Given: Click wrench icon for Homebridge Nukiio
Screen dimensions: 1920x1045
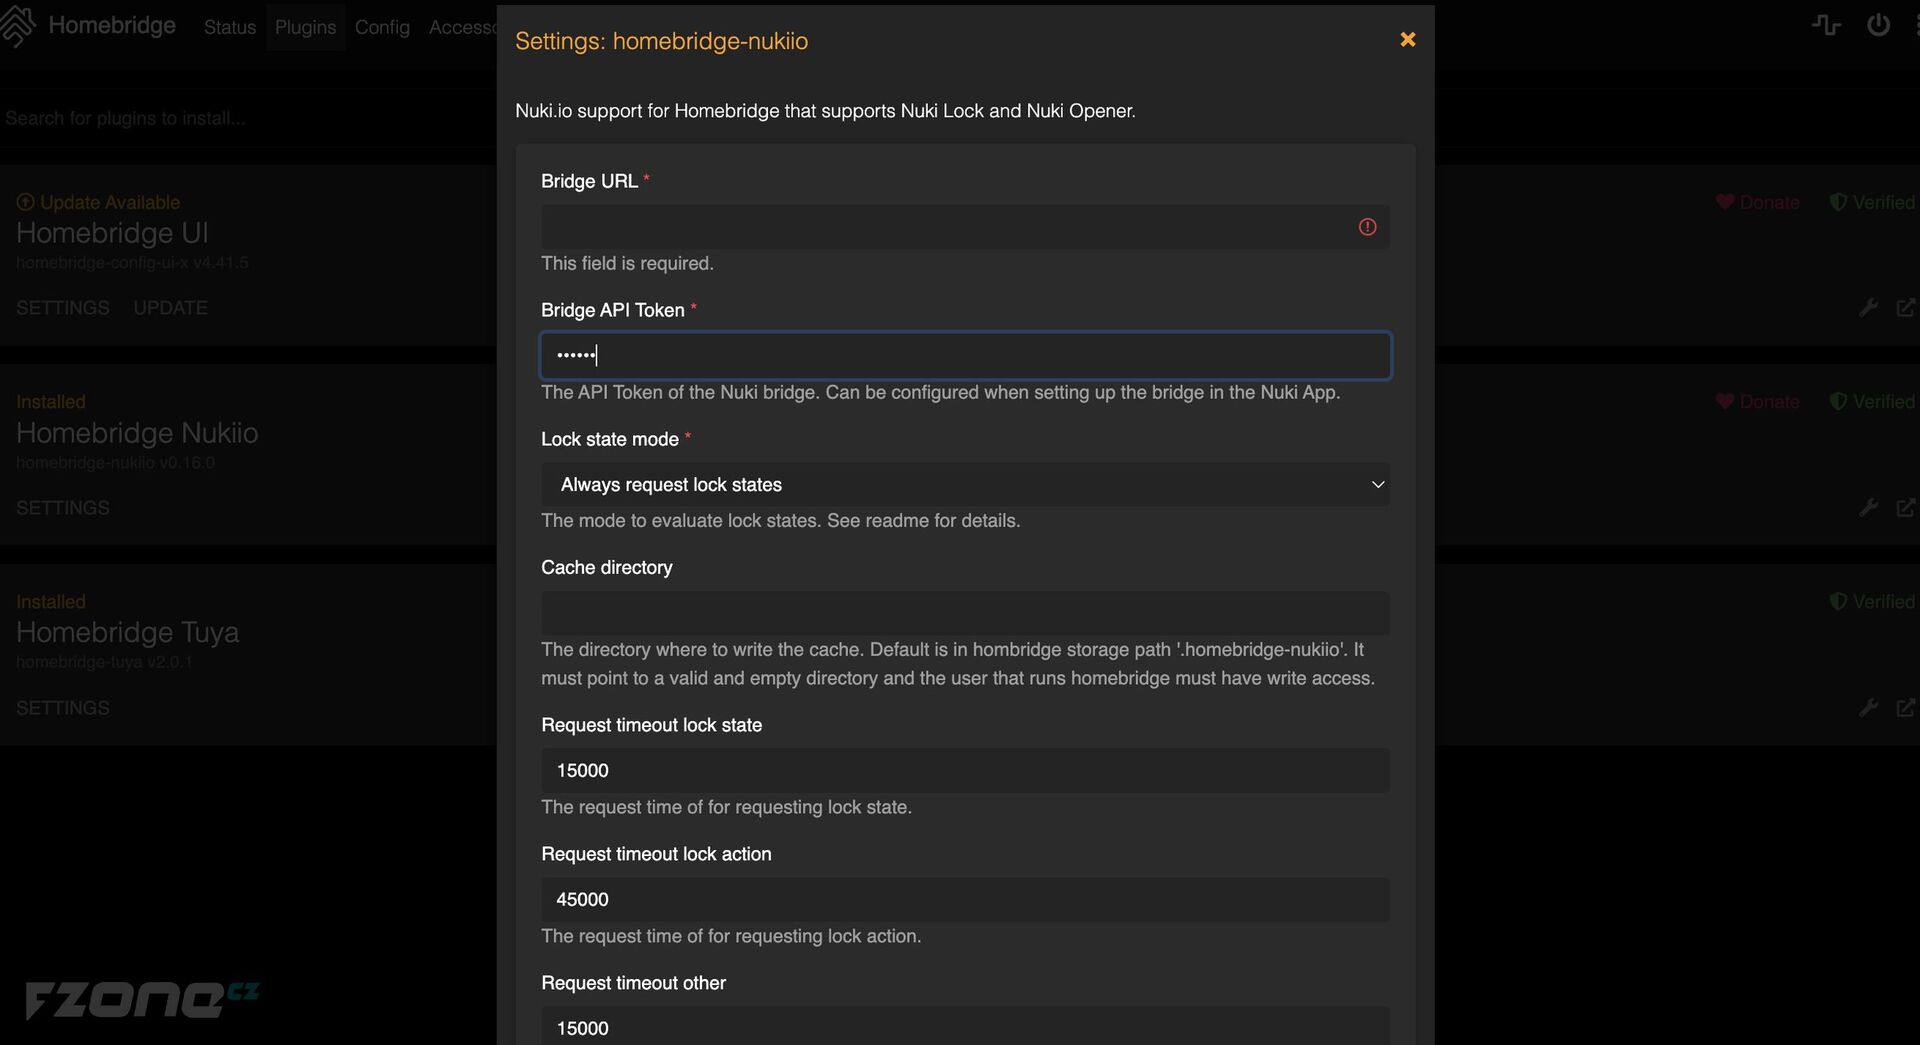Looking at the screenshot, I should click(x=1868, y=508).
